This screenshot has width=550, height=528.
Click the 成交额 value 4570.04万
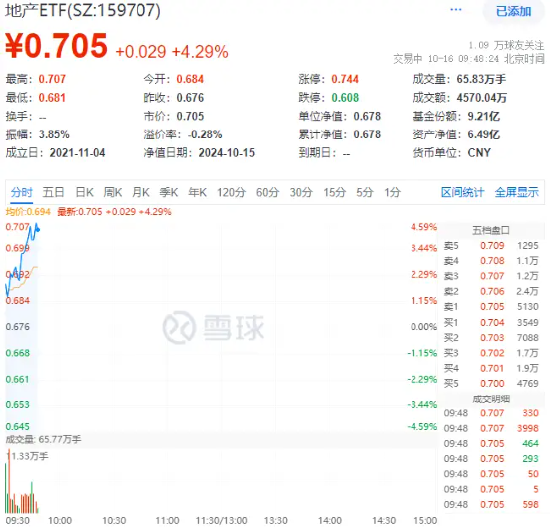coord(482,98)
